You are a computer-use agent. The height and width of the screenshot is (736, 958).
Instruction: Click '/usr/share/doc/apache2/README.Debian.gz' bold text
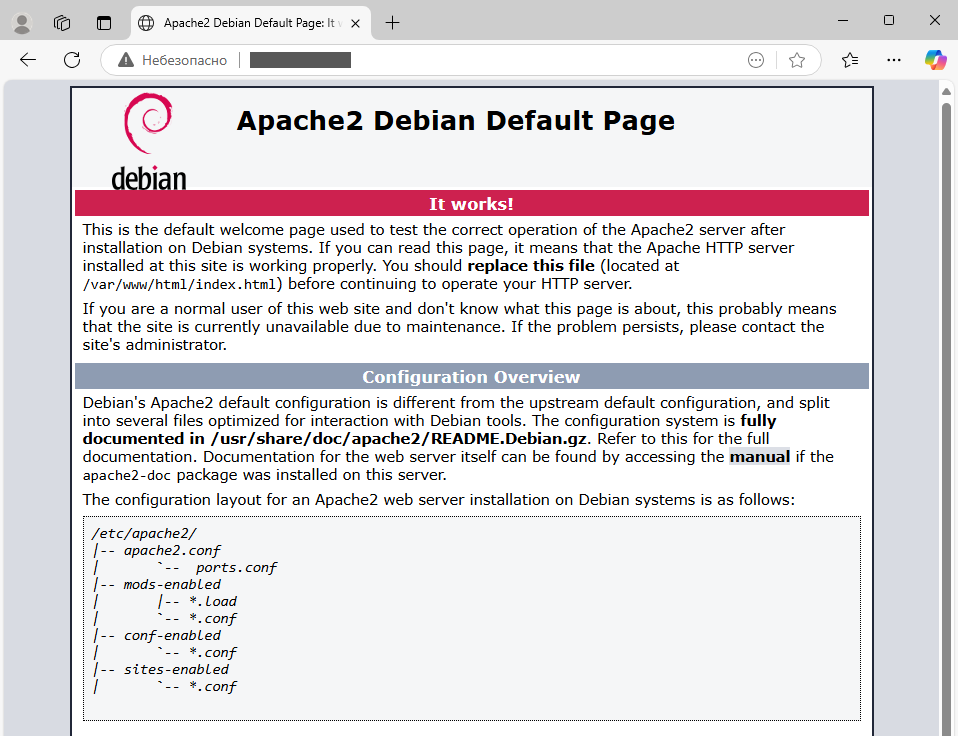(x=398, y=439)
